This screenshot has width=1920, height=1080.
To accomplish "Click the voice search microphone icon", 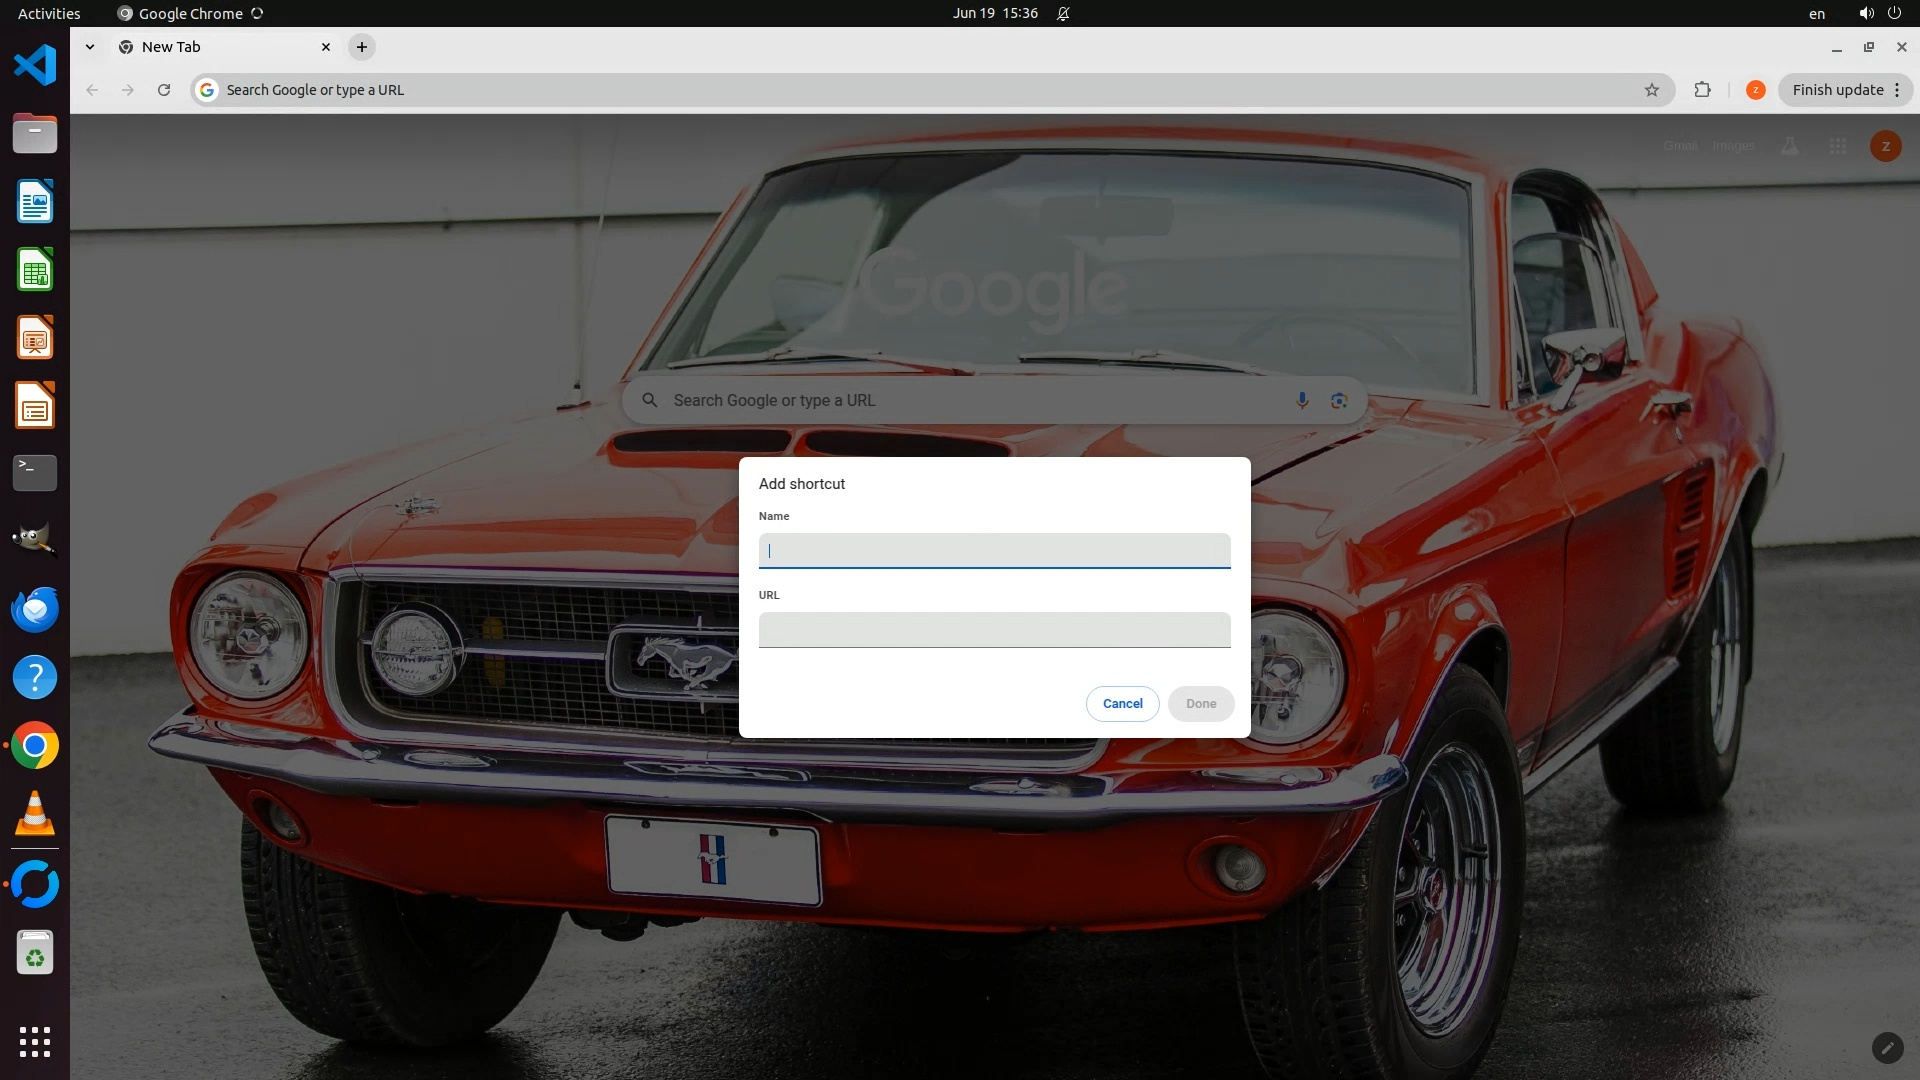I will pos(1301,400).
